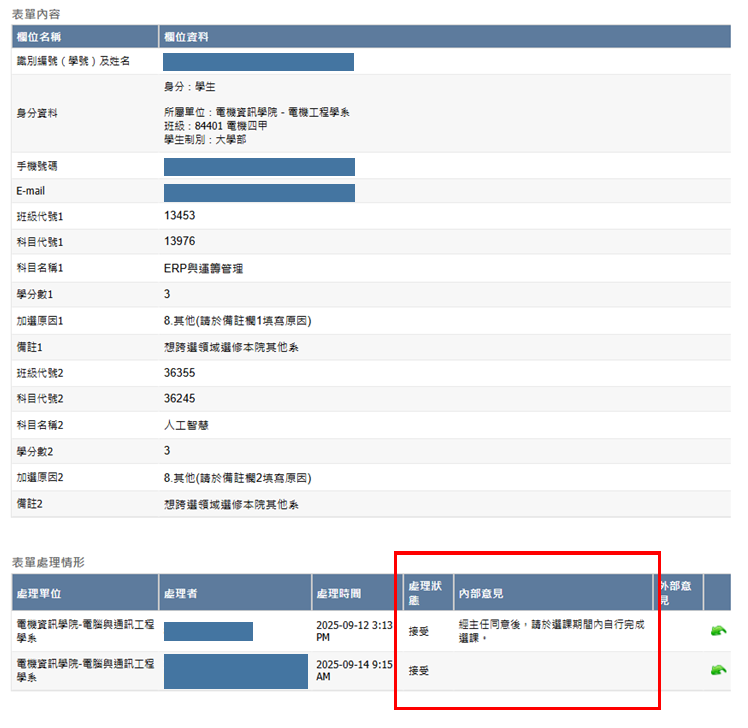Select the course name 人工智慧 value
748x728 pixels.
(184, 425)
